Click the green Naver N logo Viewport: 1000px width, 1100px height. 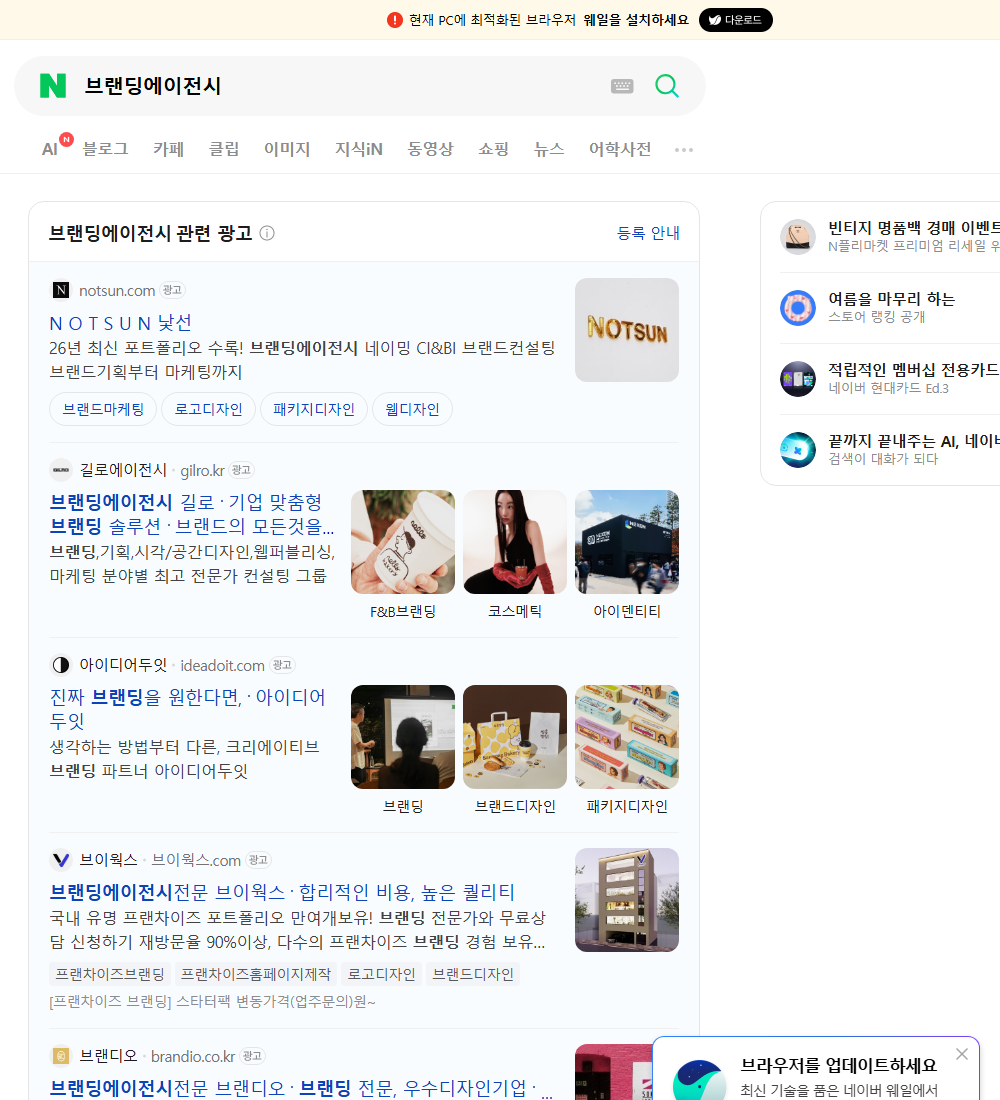(53, 86)
